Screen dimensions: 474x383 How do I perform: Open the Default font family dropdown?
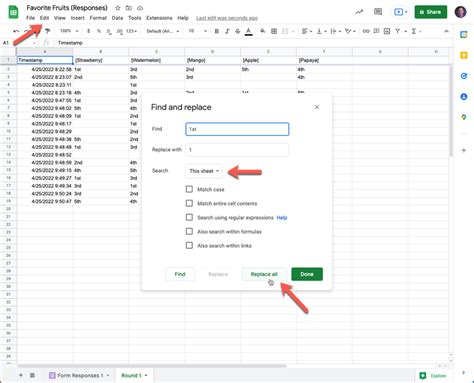tap(163, 31)
